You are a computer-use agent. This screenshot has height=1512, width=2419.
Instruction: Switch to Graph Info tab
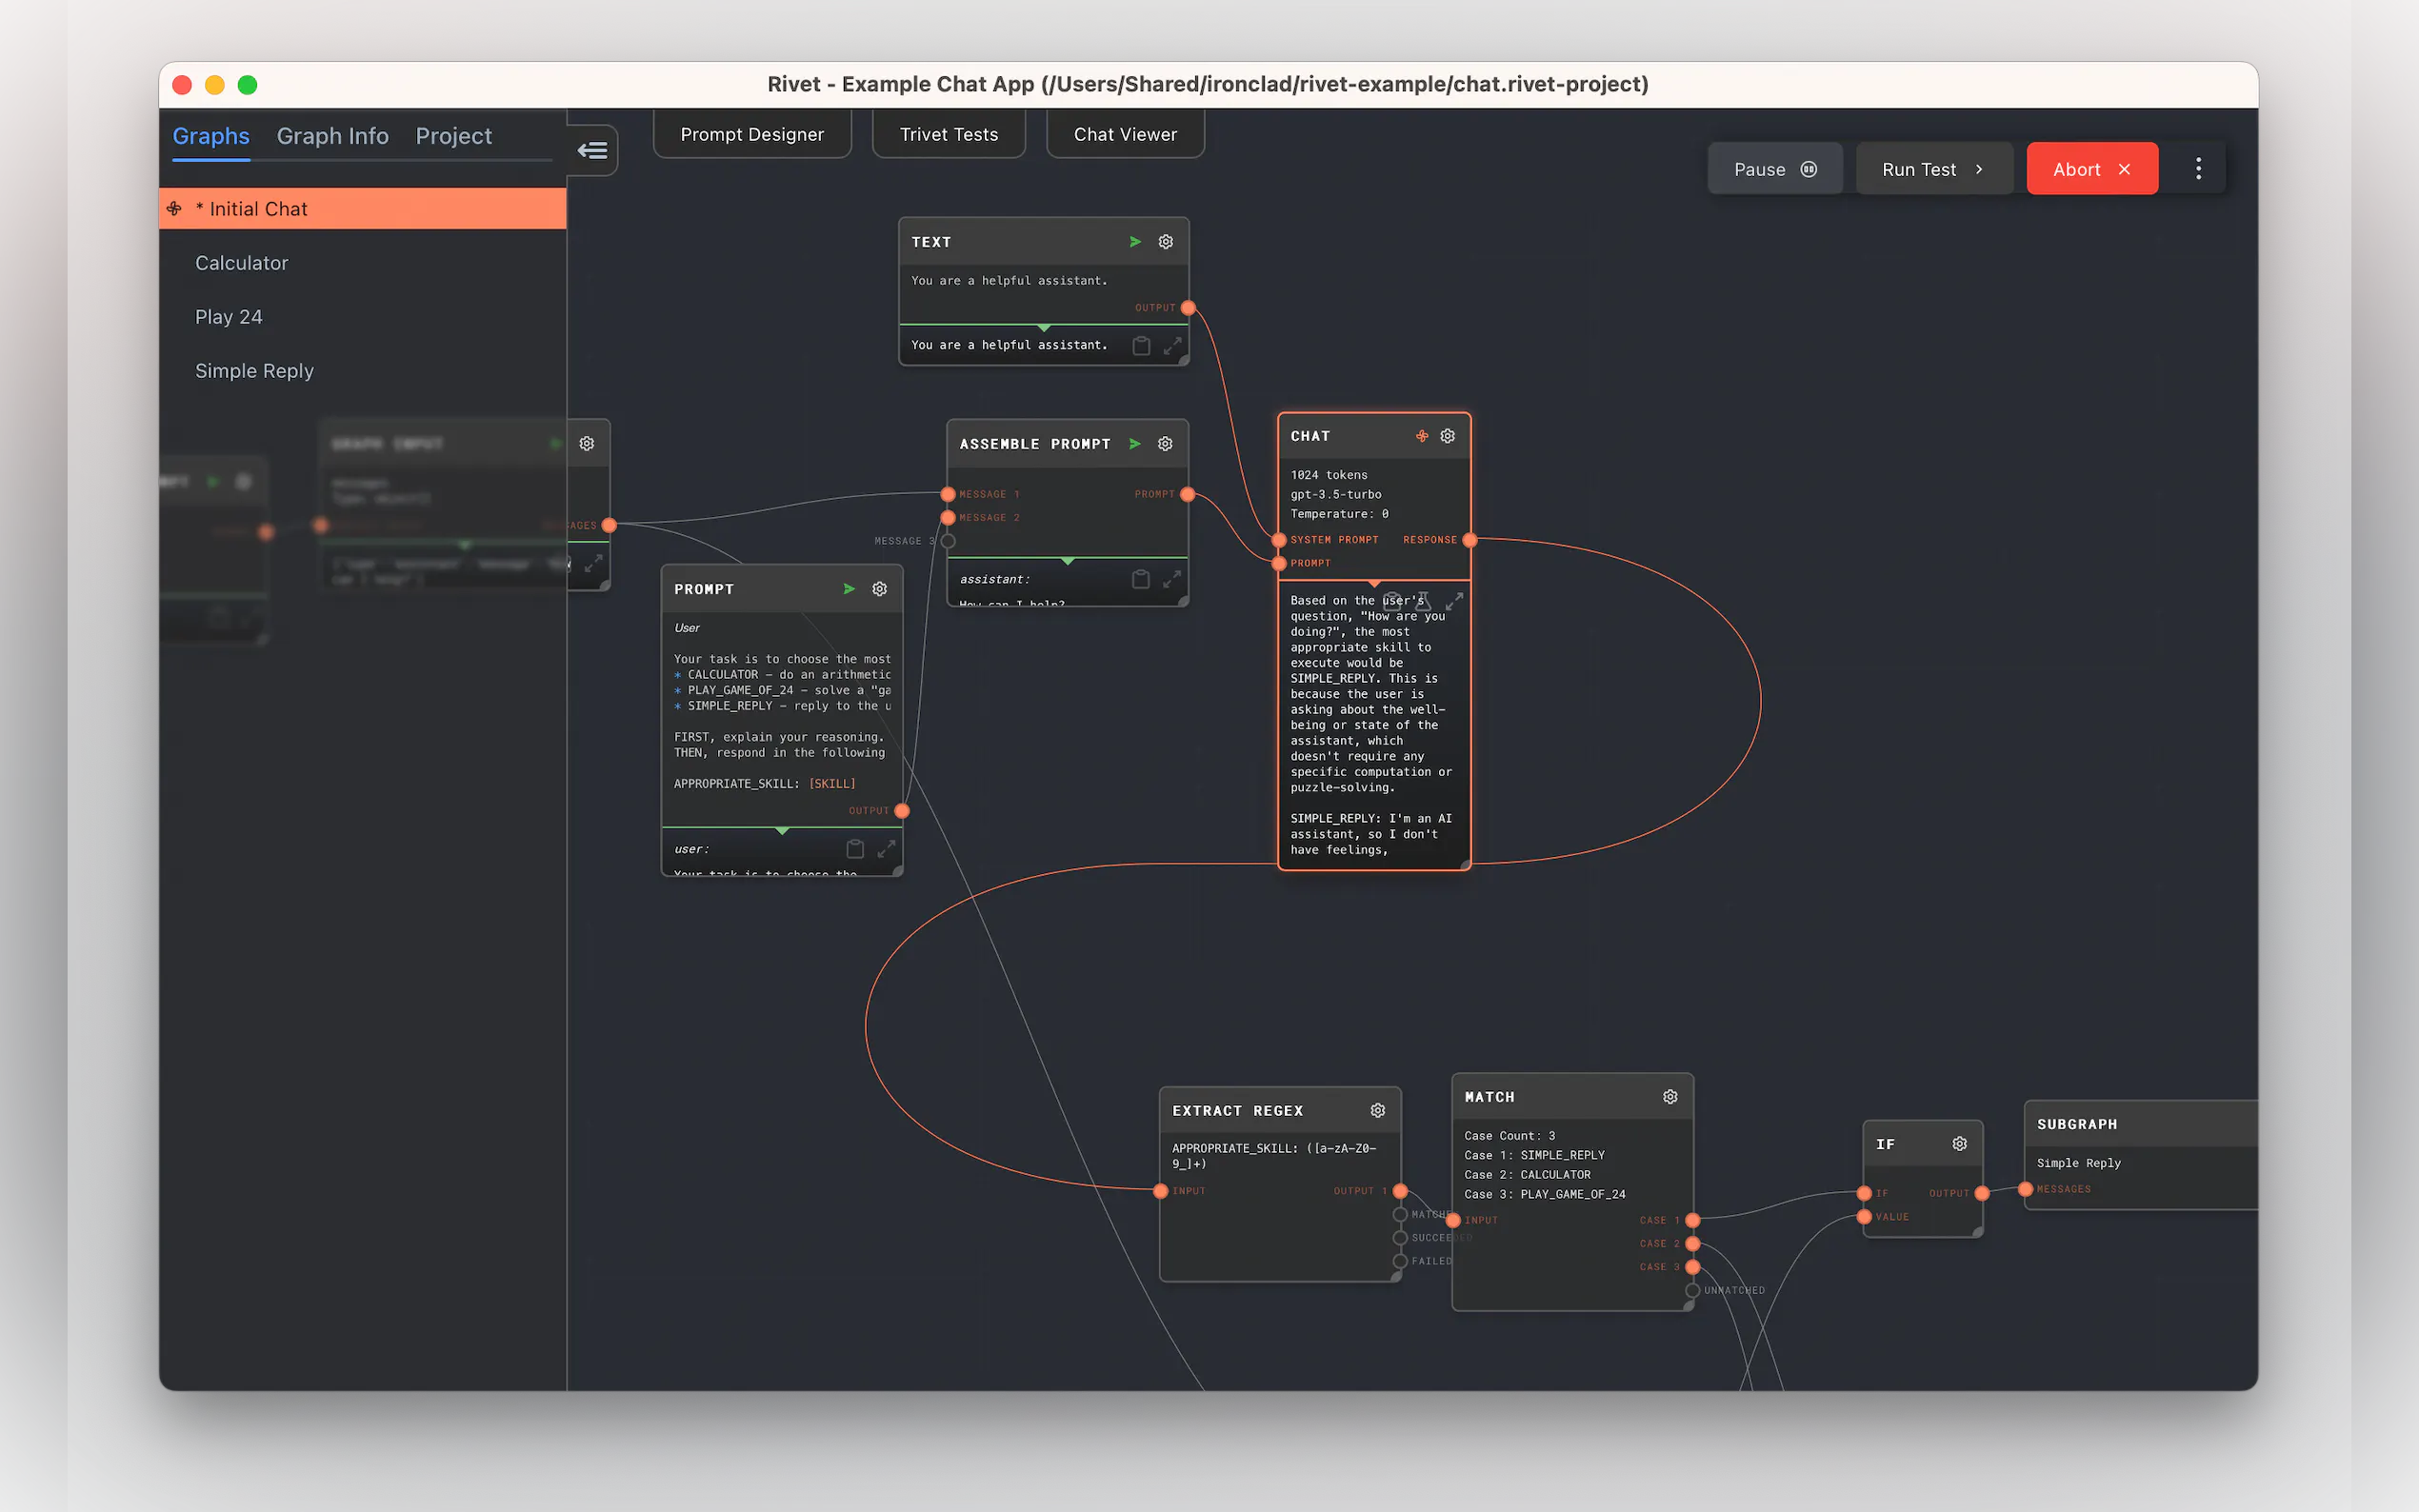pyautogui.click(x=332, y=136)
